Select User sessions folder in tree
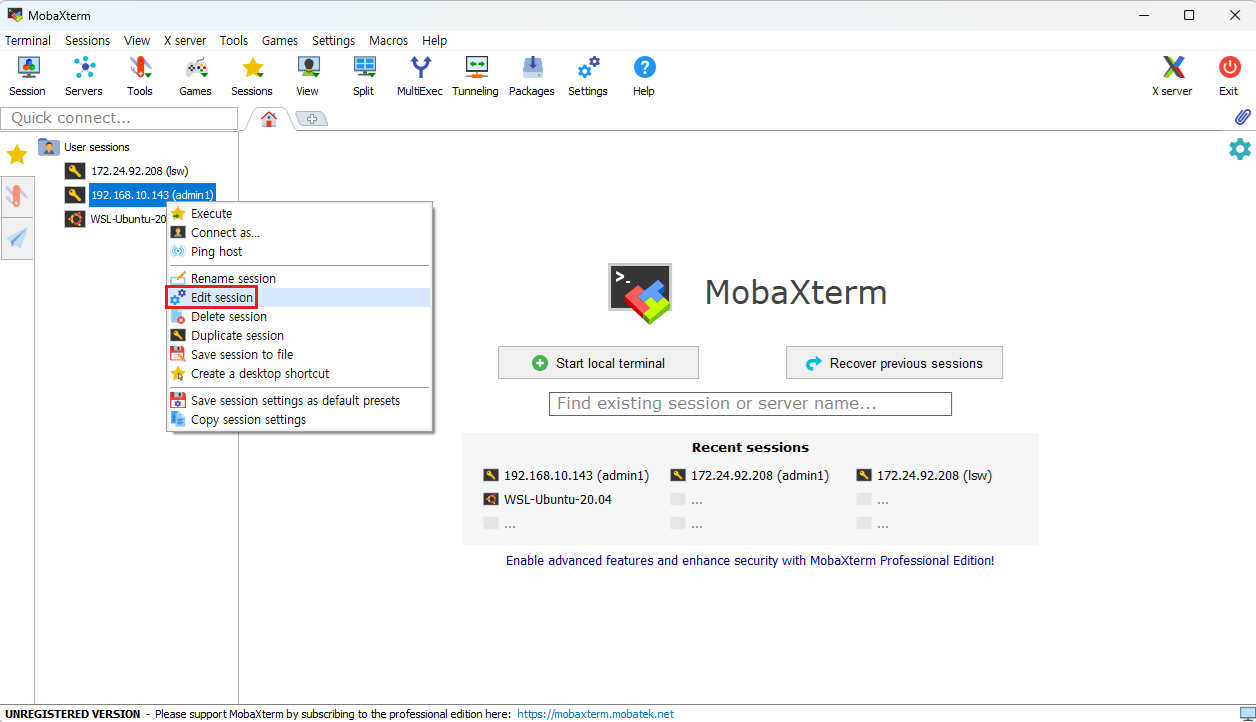Viewport: 1256px width, 722px height. click(85, 147)
